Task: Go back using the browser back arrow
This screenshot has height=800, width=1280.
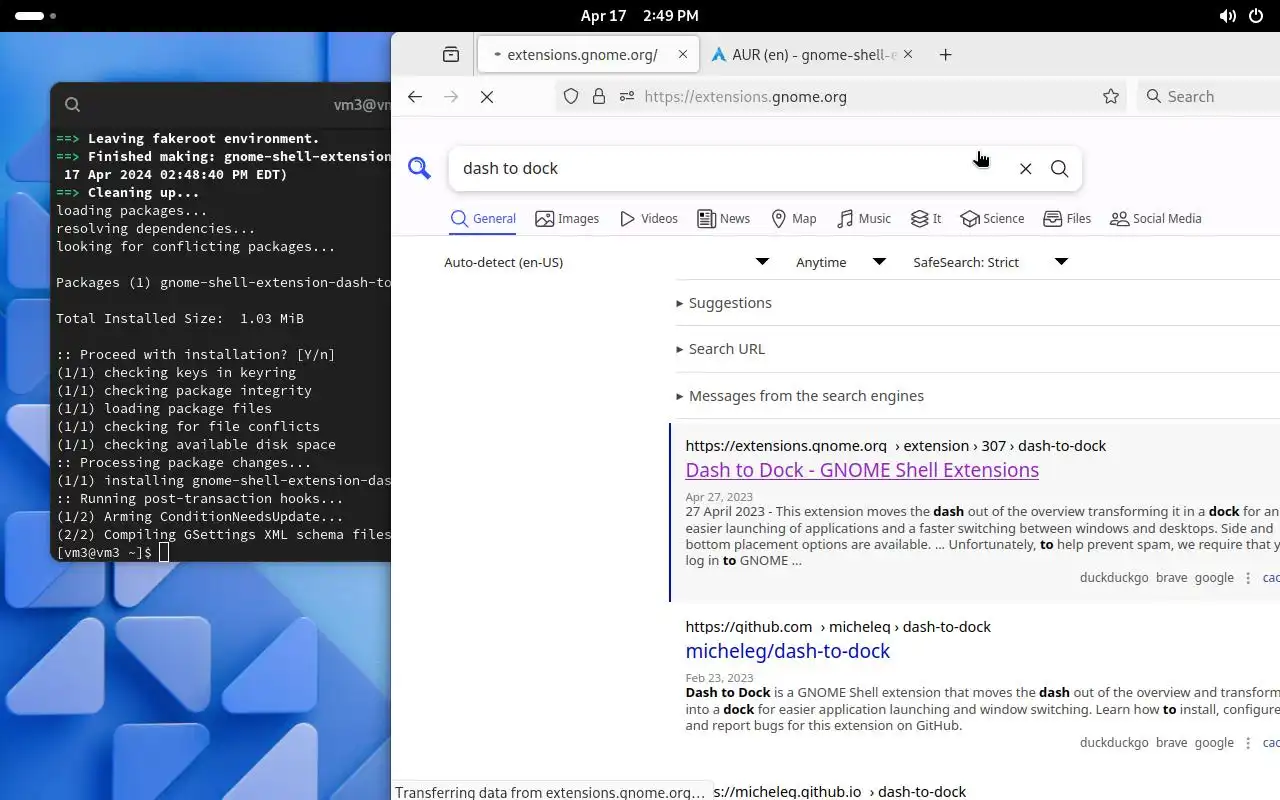Action: point(415,97)
